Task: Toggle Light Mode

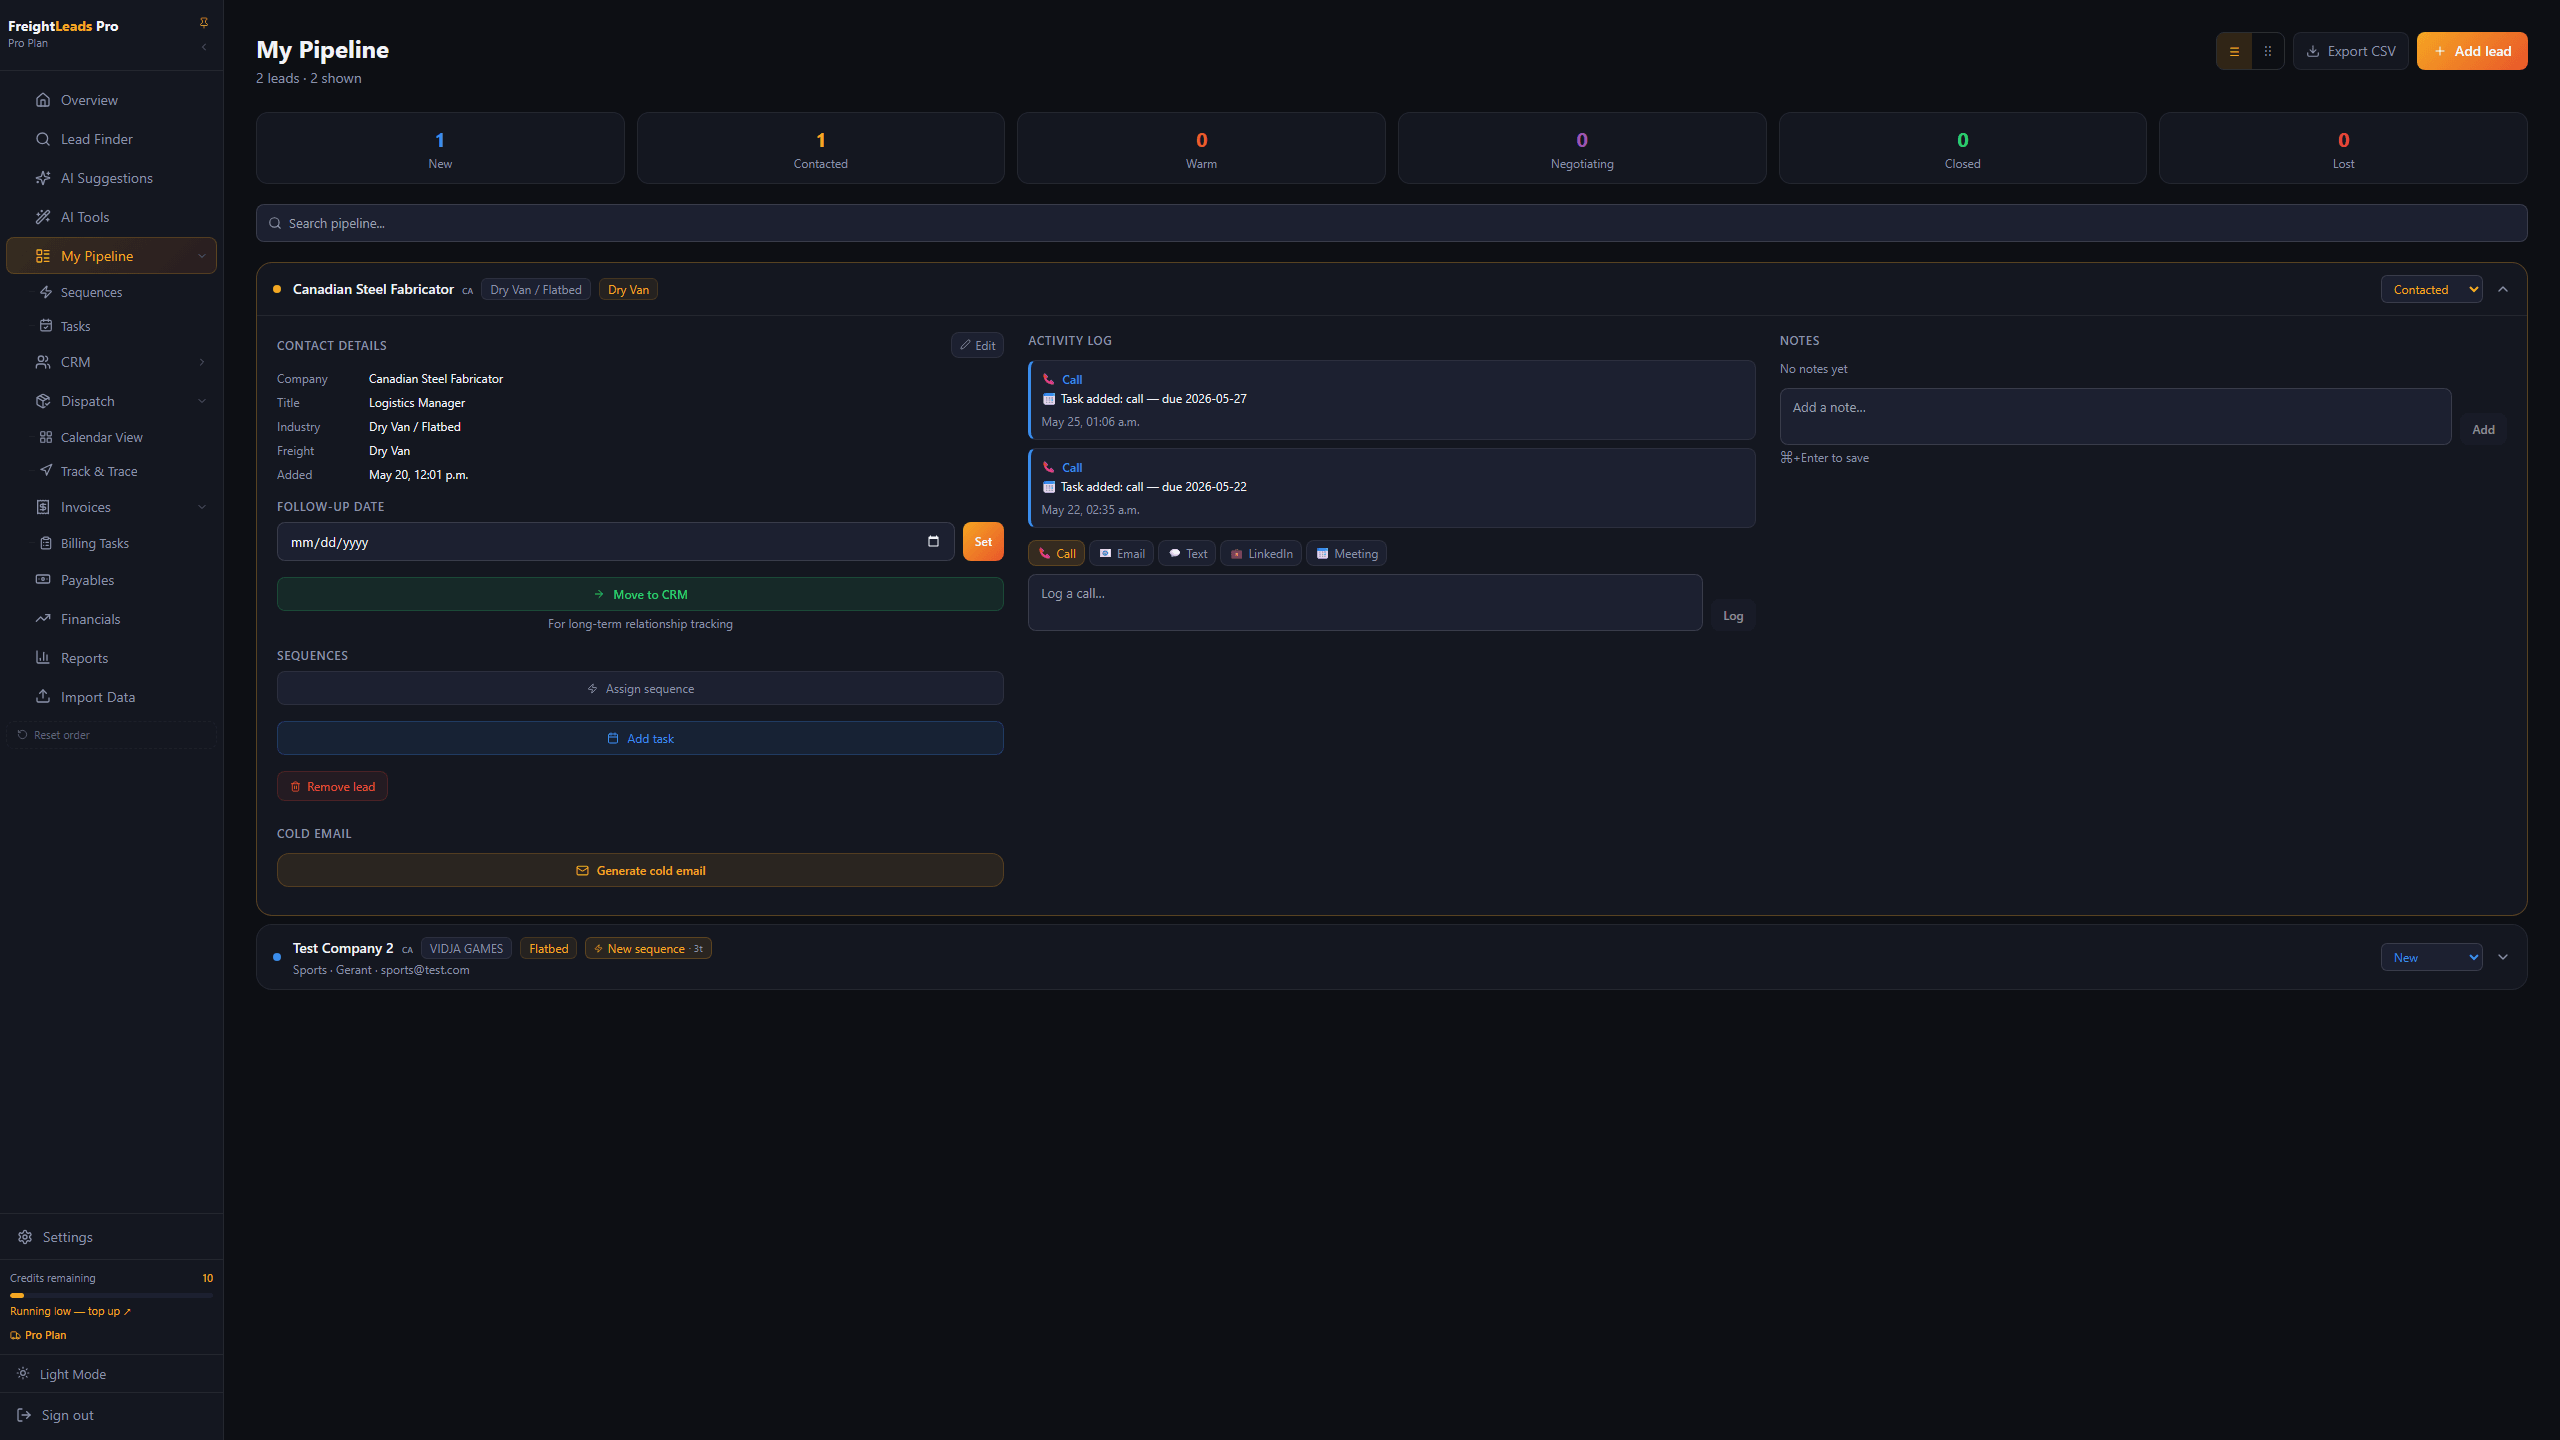Action: [x=111, y=1374]
